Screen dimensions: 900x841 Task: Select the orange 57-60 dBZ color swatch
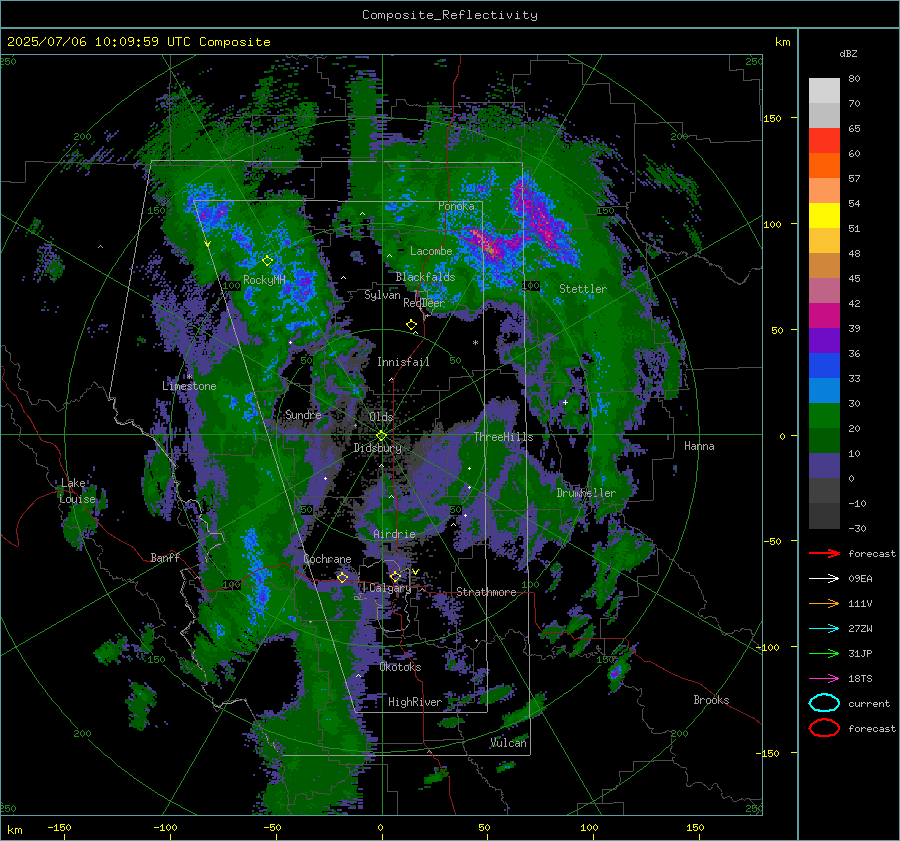tap(824, 166)
